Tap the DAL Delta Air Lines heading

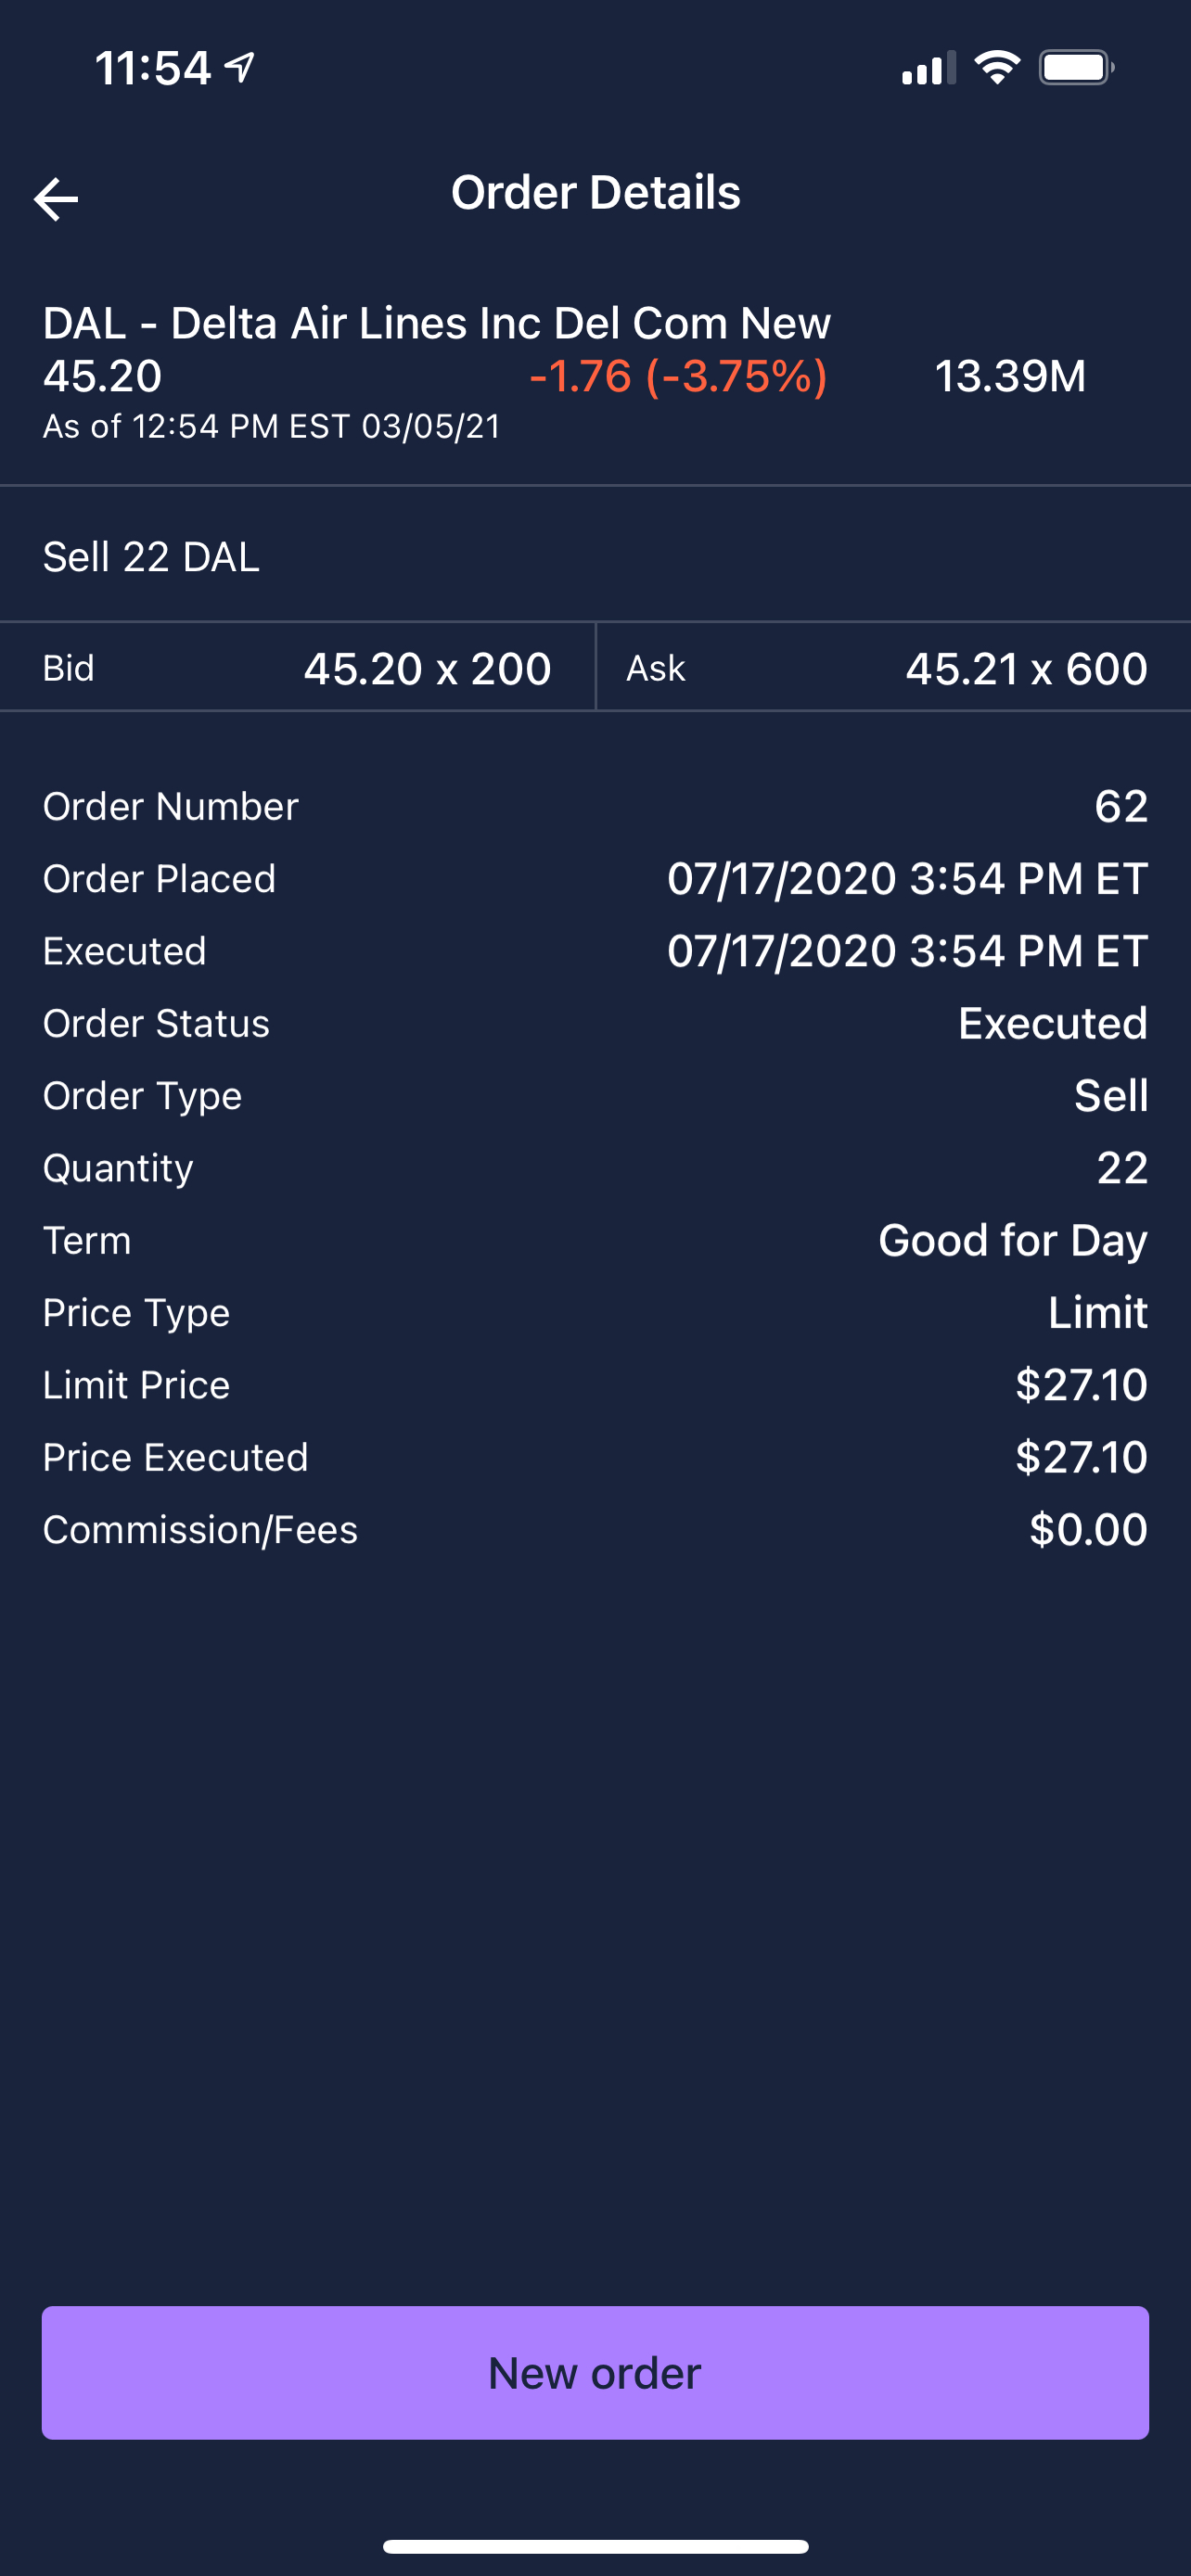click(437, 323)
